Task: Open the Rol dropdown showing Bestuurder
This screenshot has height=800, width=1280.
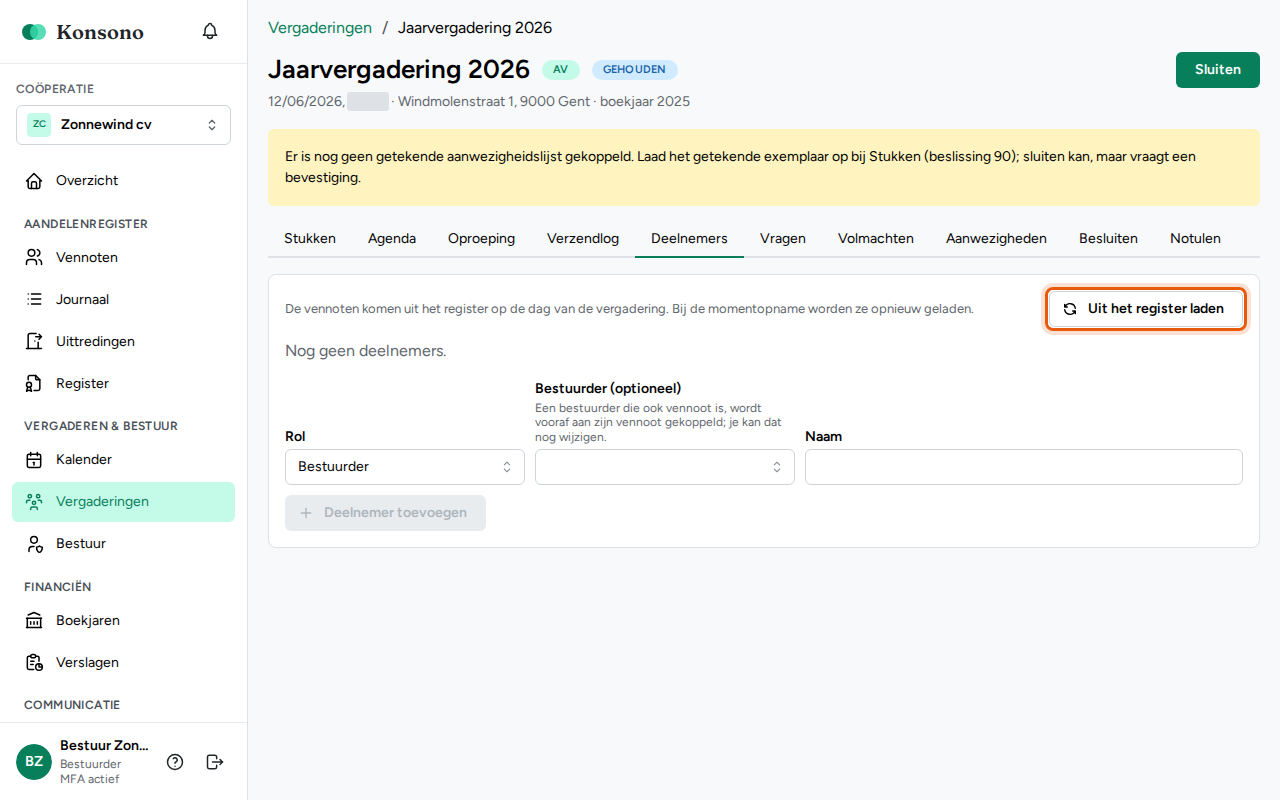Action: 405,467
